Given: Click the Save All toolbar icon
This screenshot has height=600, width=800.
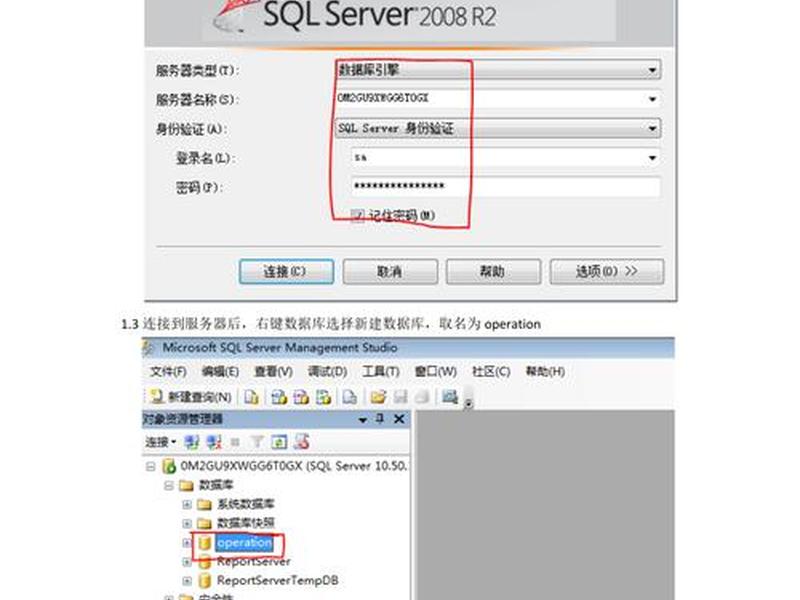Looking at the screenshot, I should point(421,396).
